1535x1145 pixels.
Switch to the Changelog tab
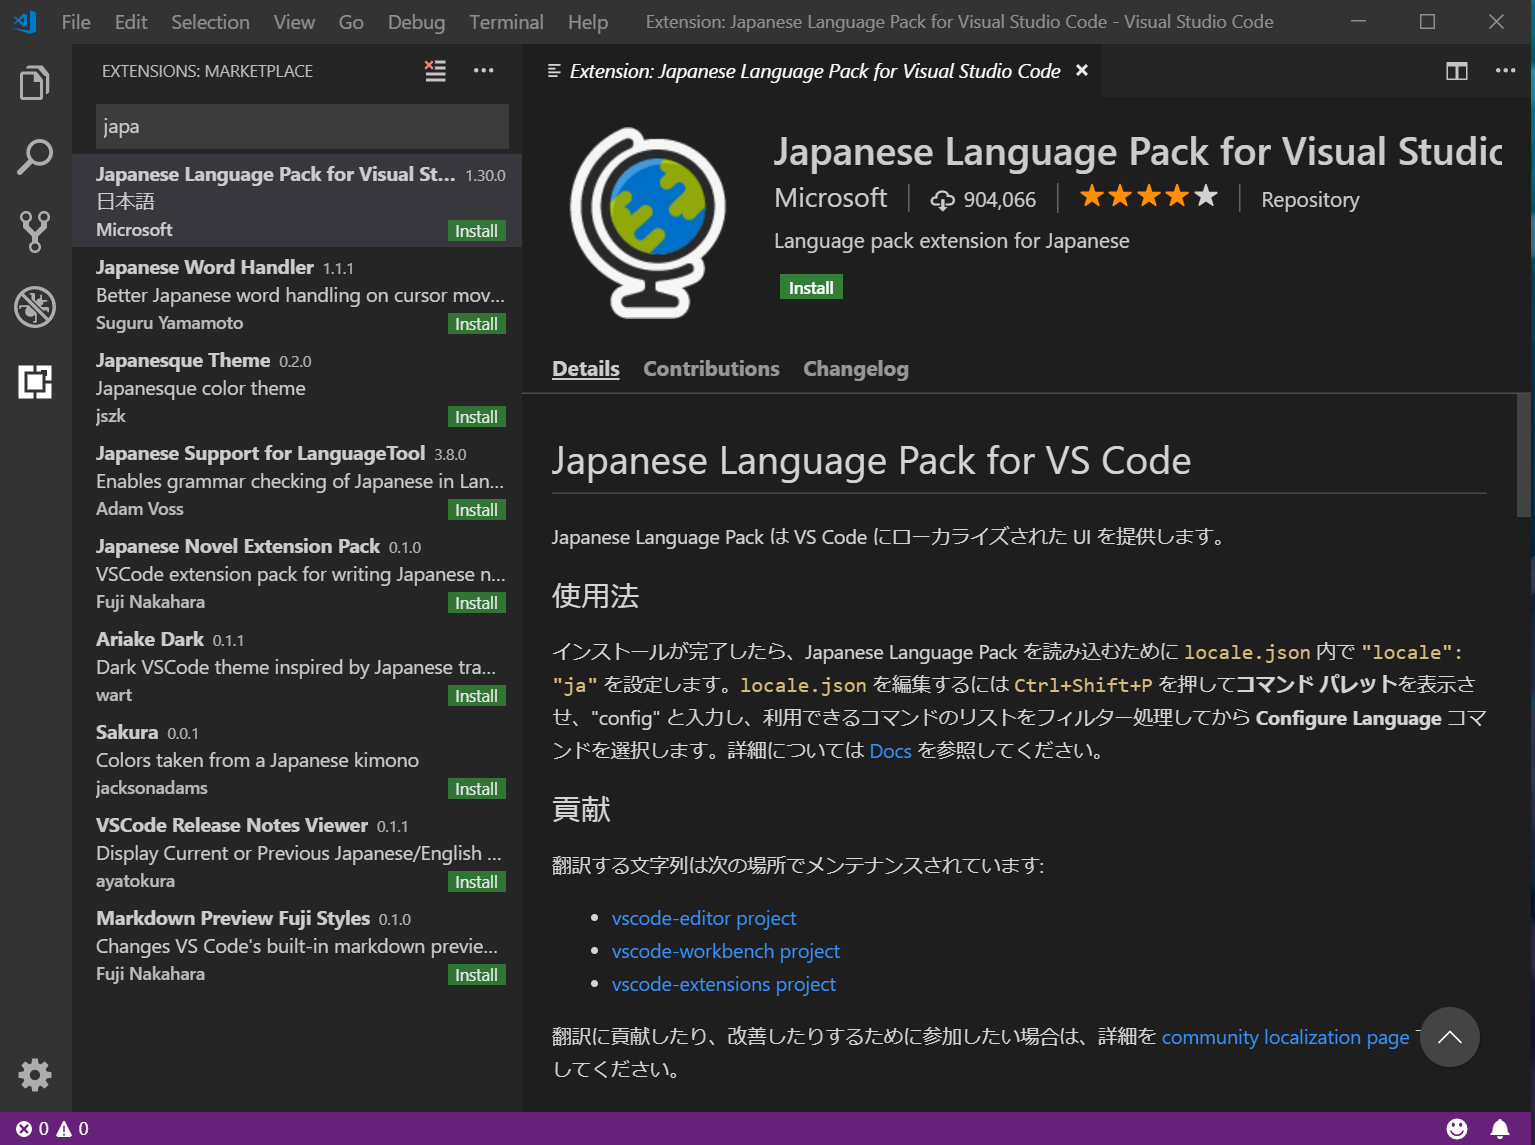[855, 368]
